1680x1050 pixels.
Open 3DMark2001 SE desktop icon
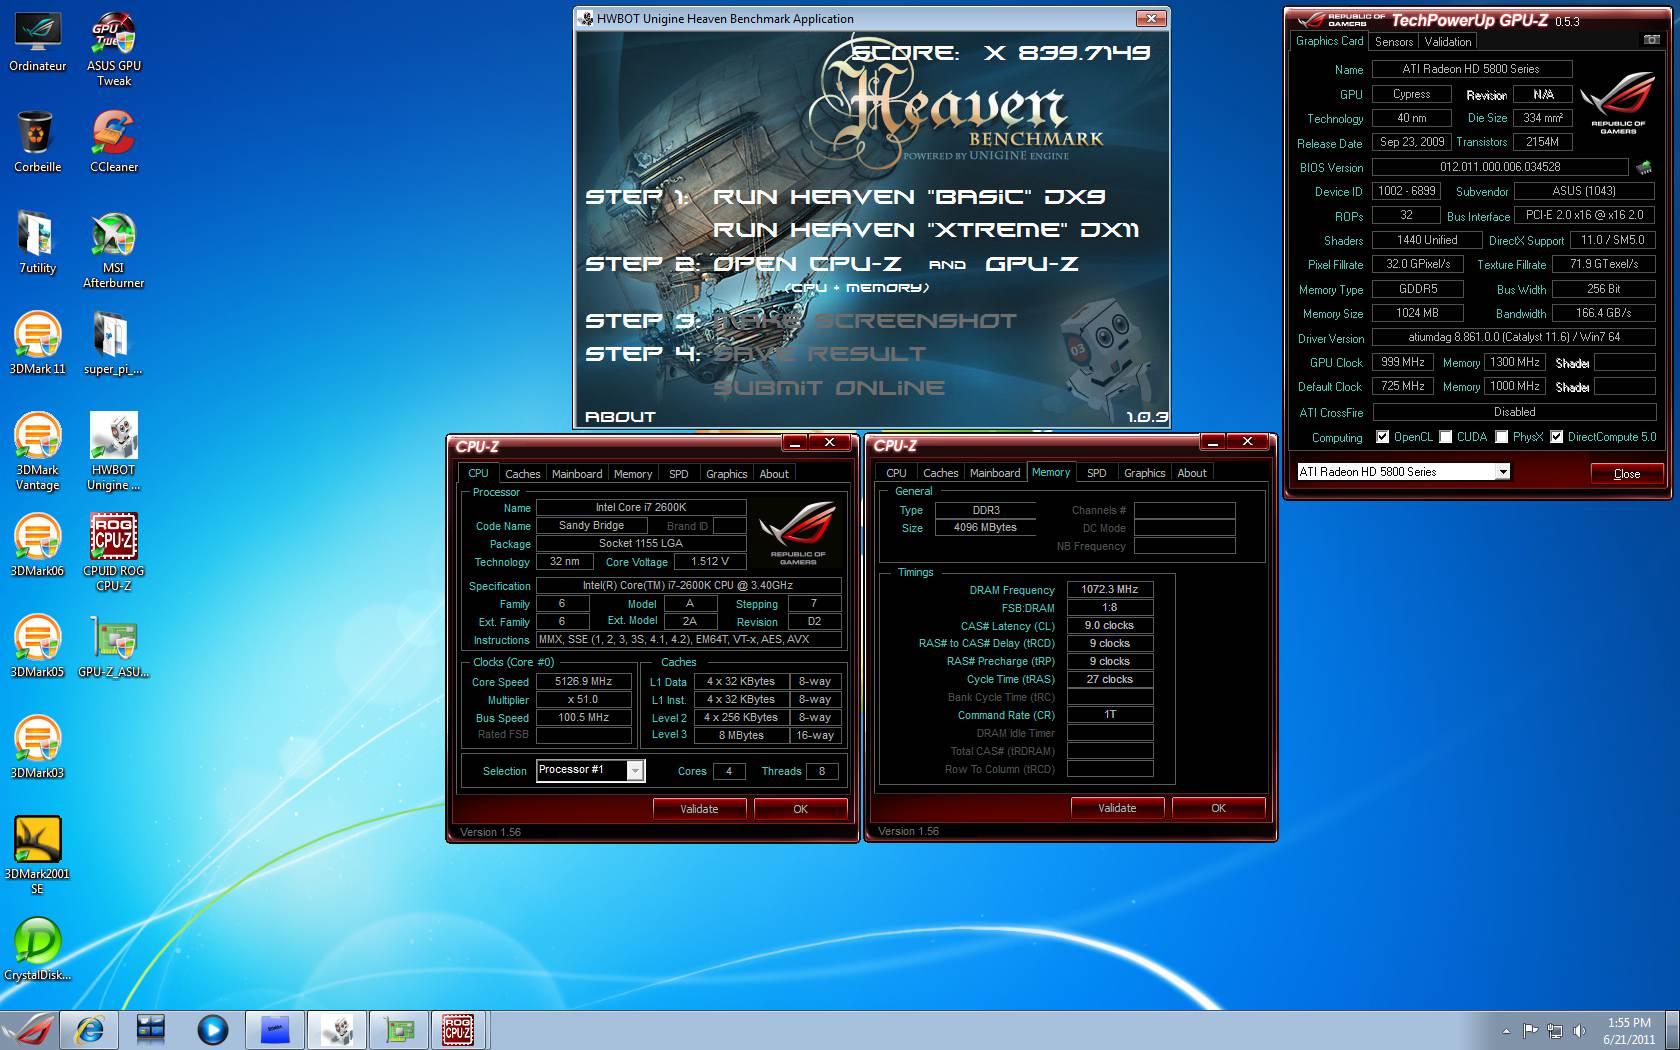38,856
